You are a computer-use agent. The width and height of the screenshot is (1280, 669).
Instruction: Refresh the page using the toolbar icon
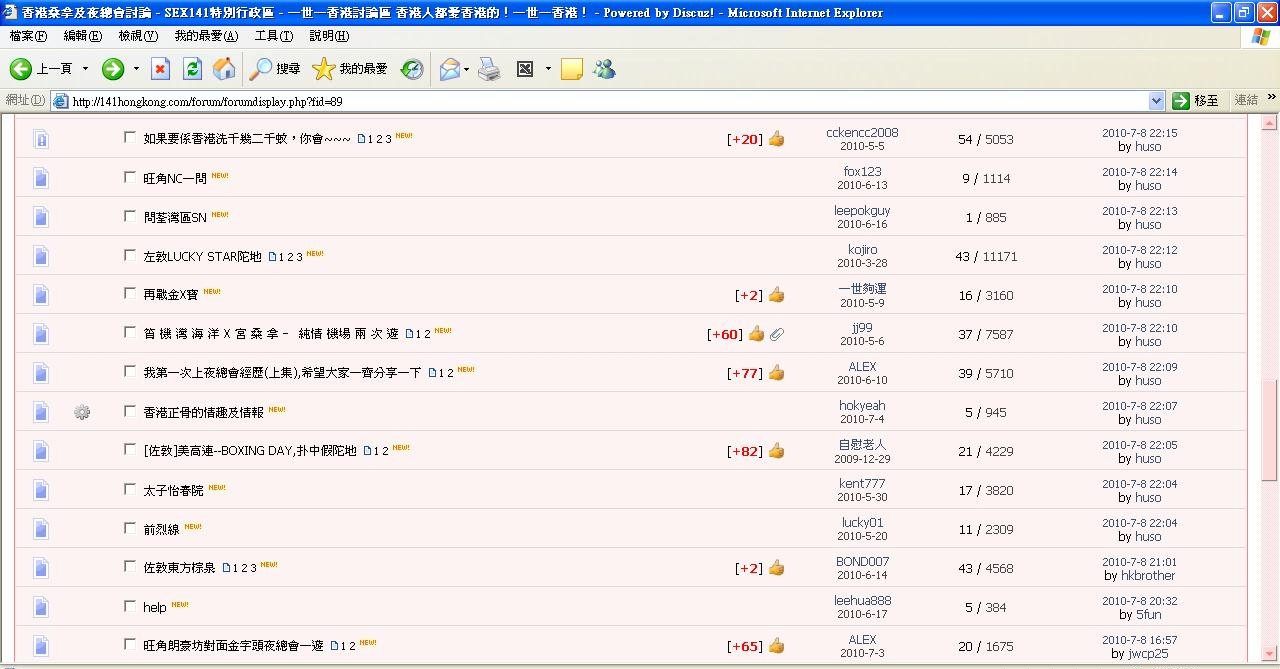193,69
